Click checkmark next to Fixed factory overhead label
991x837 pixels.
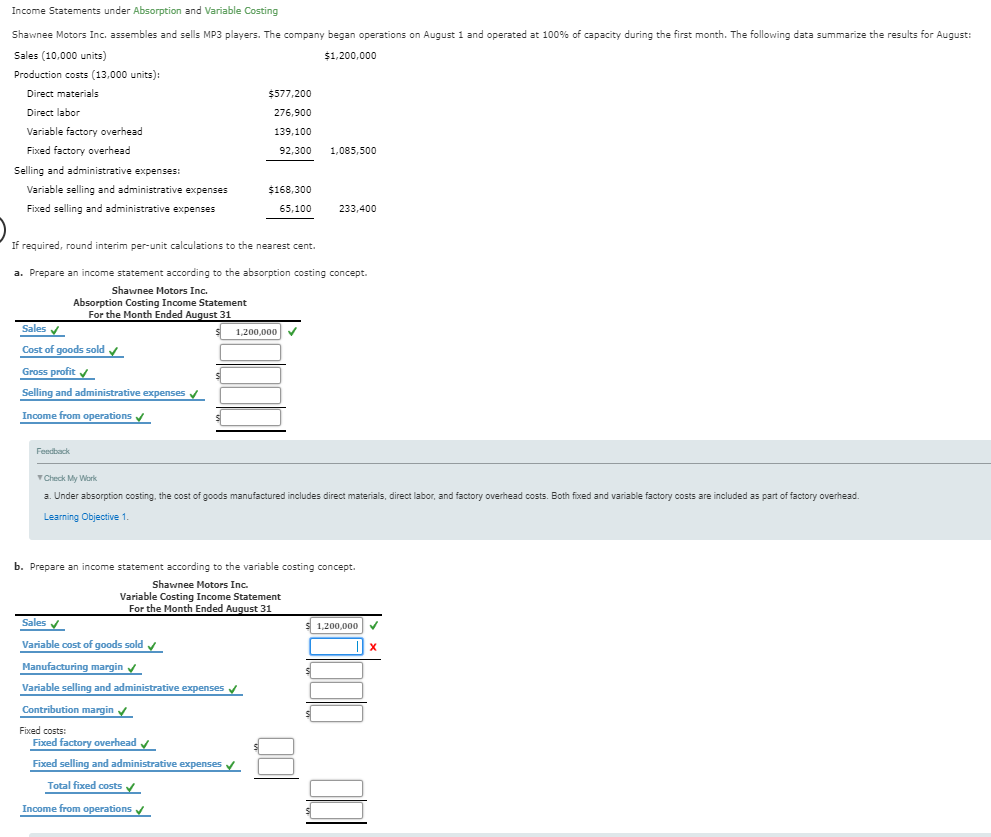(x=146, y=744)
